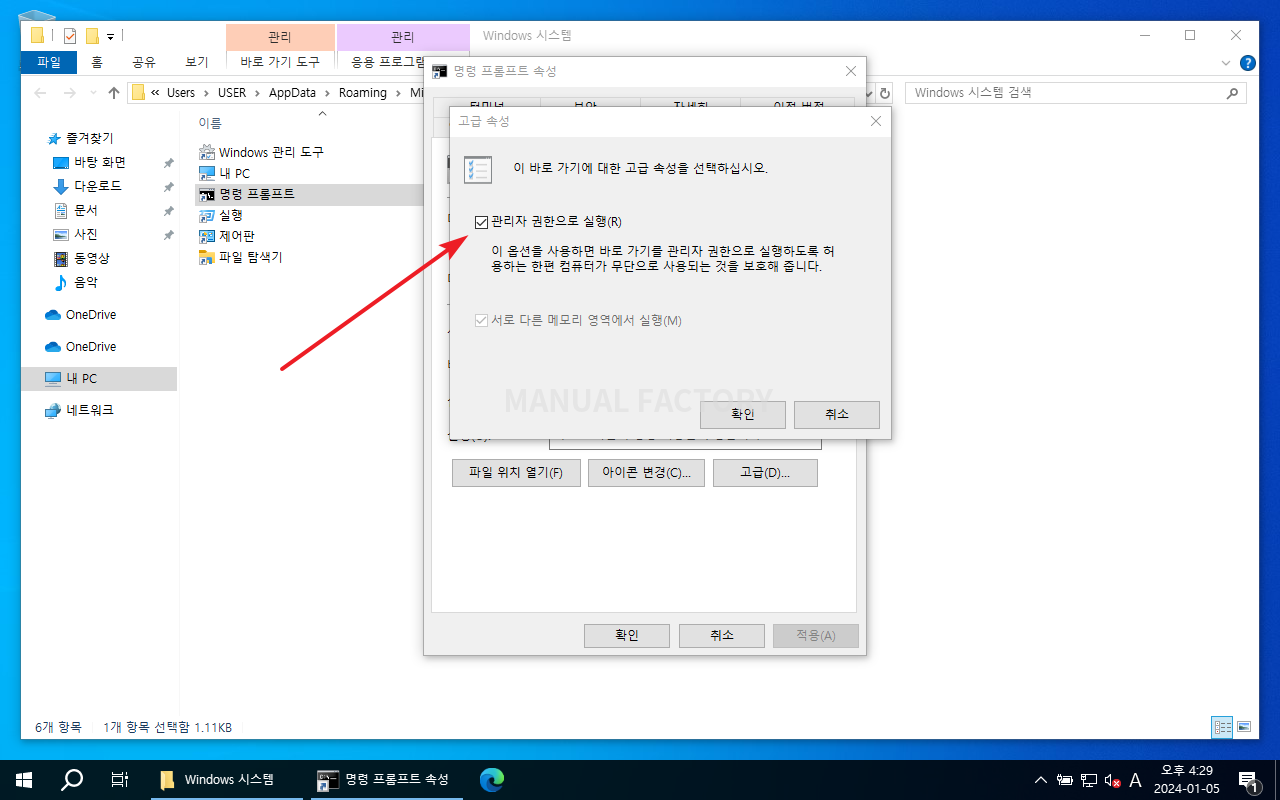The image size is (1280, 800).
Task: Click 취소 in the 고급 속성 dialog
Action: click(836, 414)
